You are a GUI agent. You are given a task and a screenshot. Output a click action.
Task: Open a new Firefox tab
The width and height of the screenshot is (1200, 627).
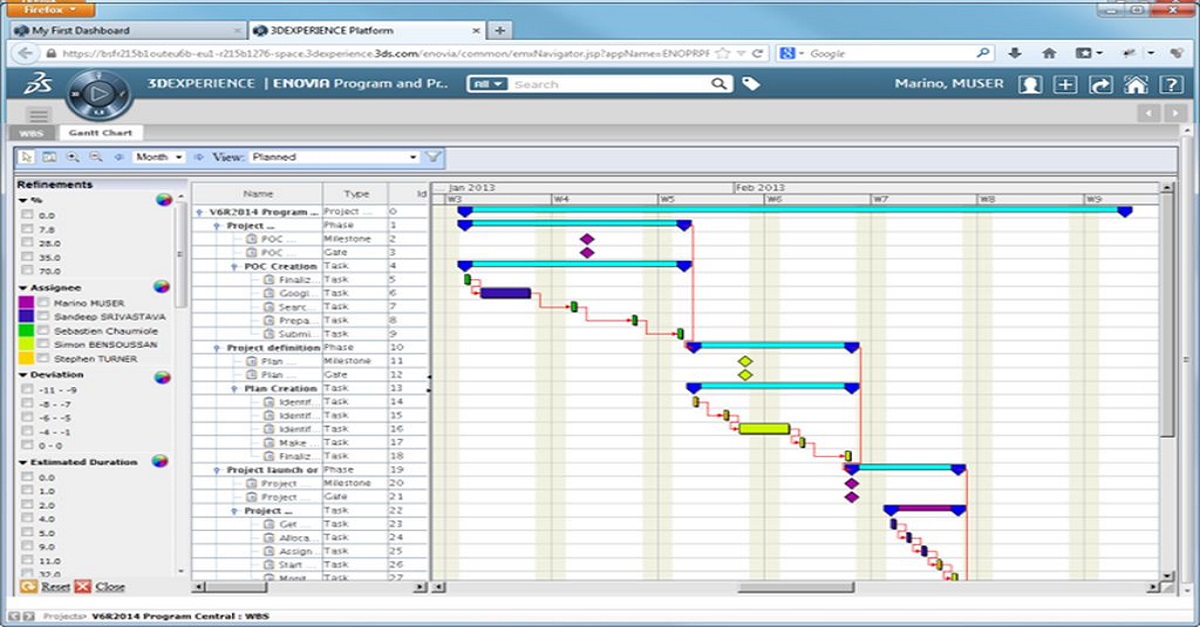pyautogui.click(x=500, y=30)
